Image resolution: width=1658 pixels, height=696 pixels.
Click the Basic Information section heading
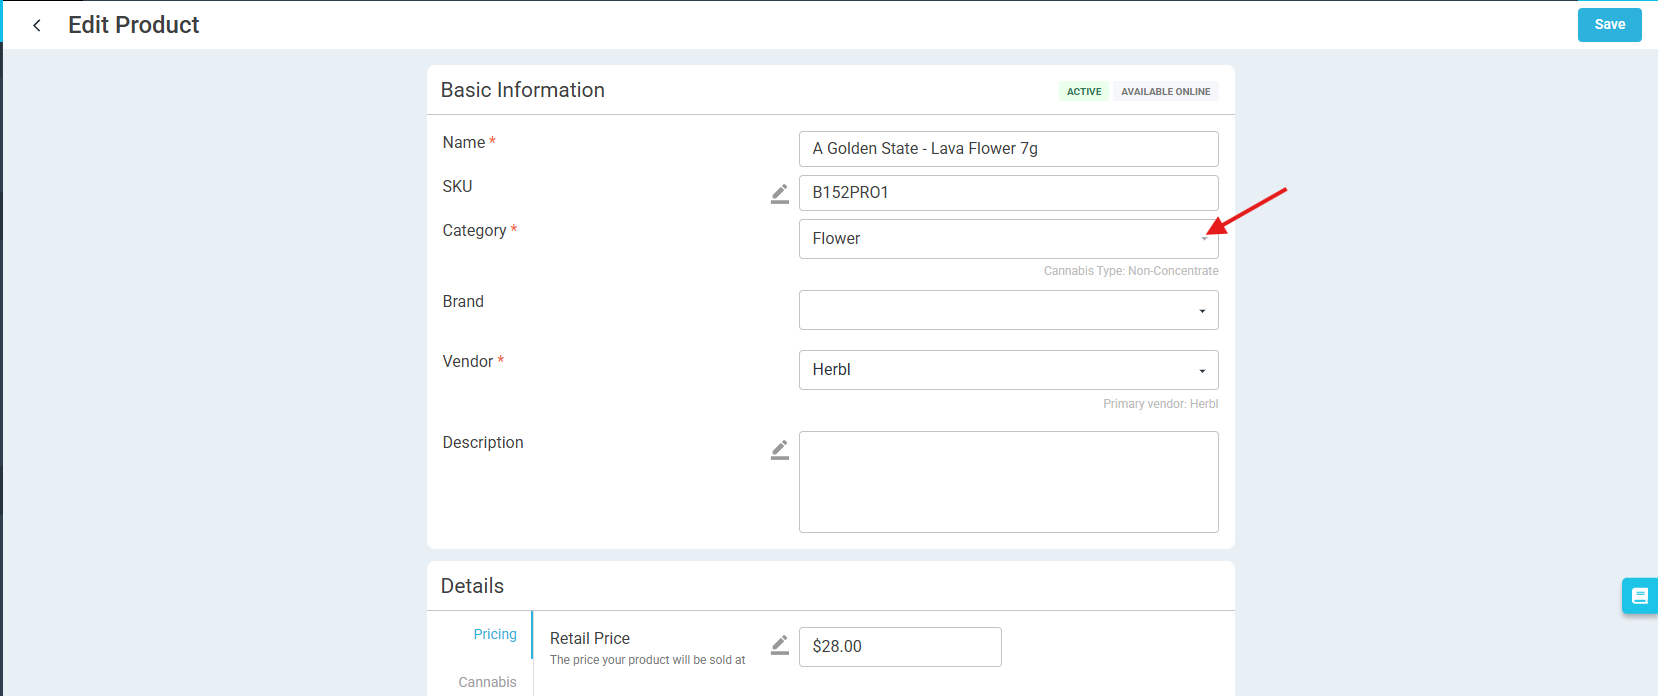pyautogui.click(x=522, y=90)
